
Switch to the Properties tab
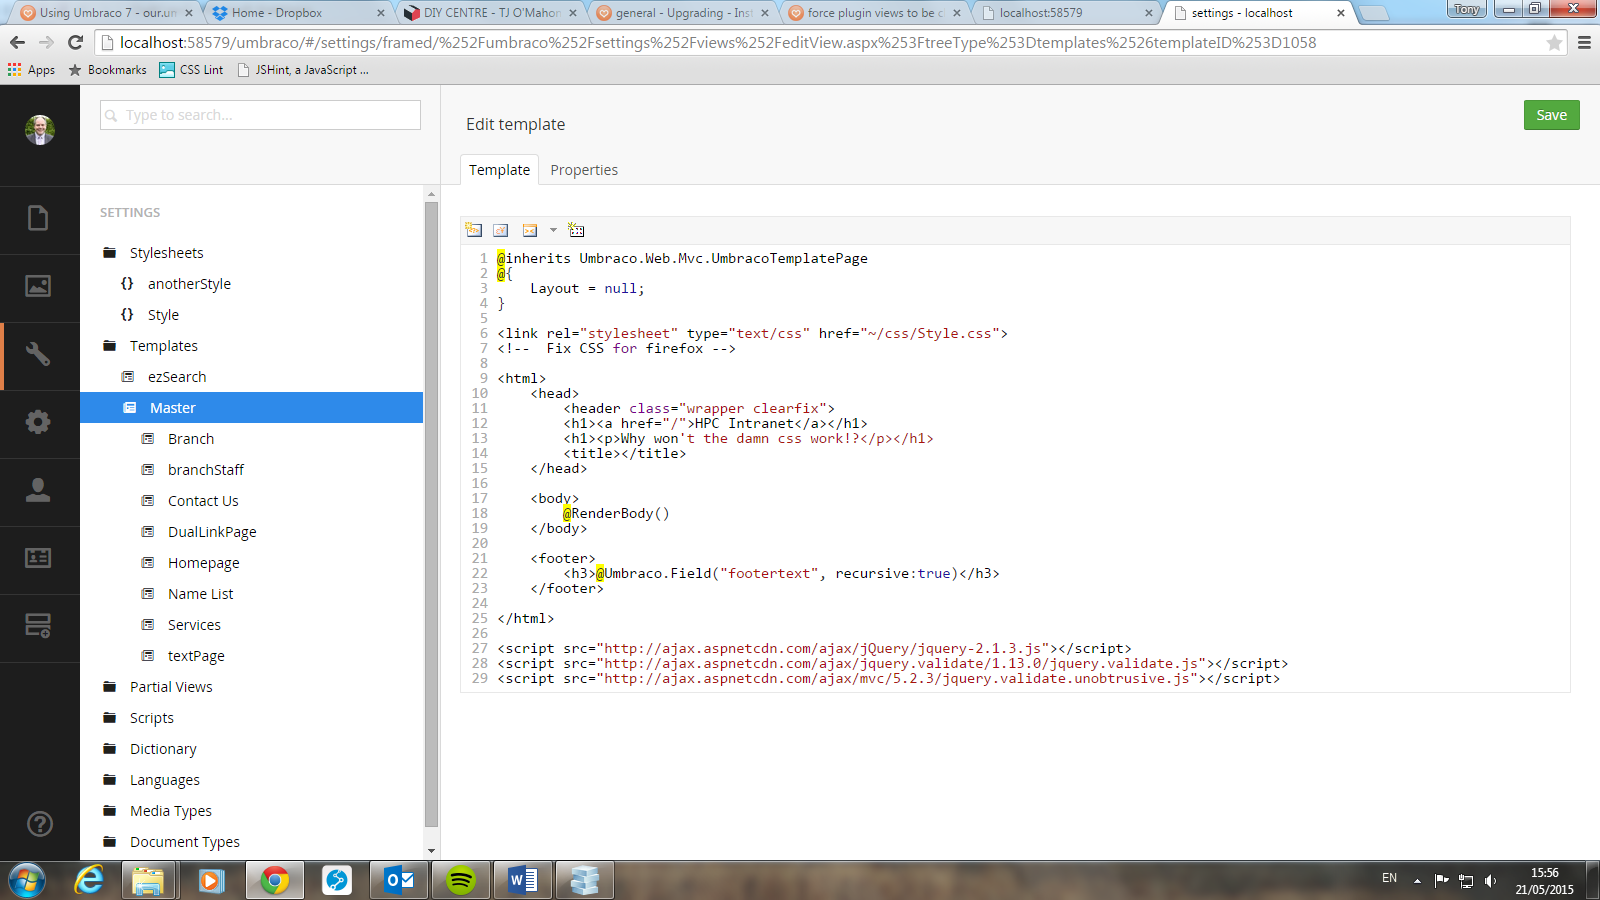(x=584, y=170)
